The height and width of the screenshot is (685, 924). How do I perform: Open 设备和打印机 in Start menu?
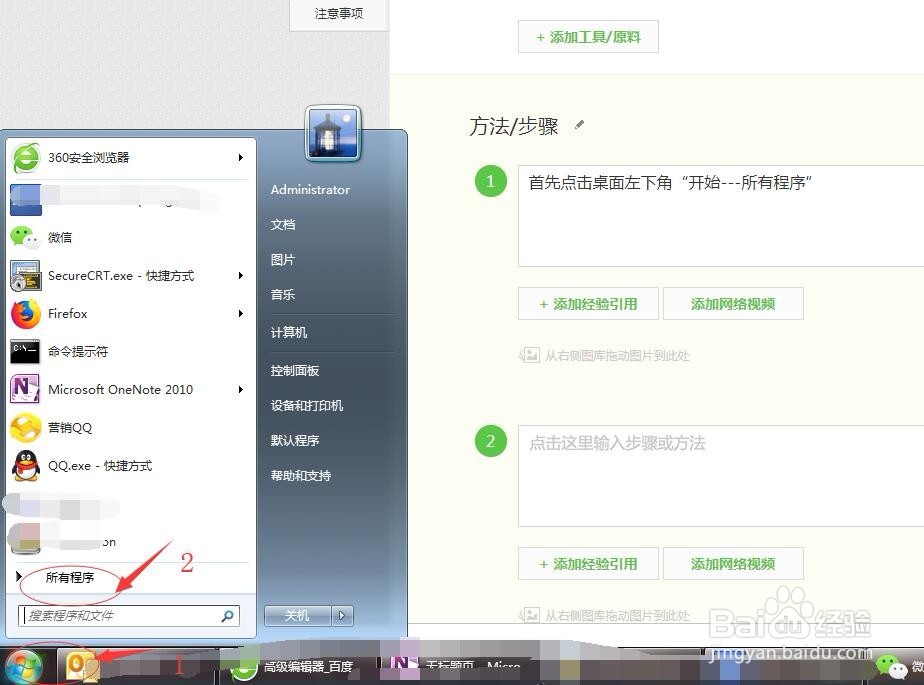tap(306, 406)
